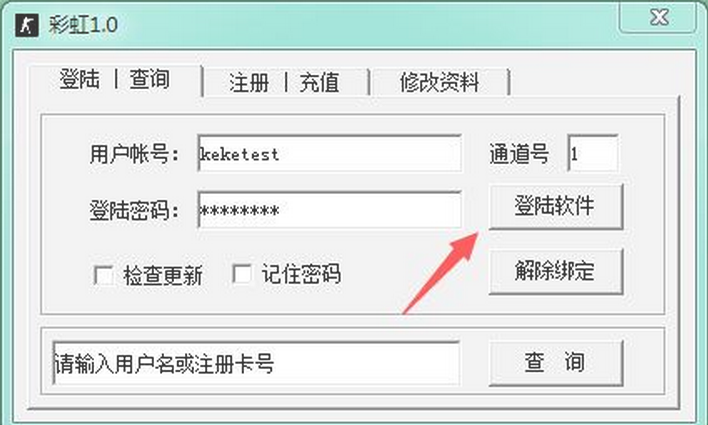
Task: Focus the 请输入用户名或注册卡号 search field
Action: tap(256, 363)
